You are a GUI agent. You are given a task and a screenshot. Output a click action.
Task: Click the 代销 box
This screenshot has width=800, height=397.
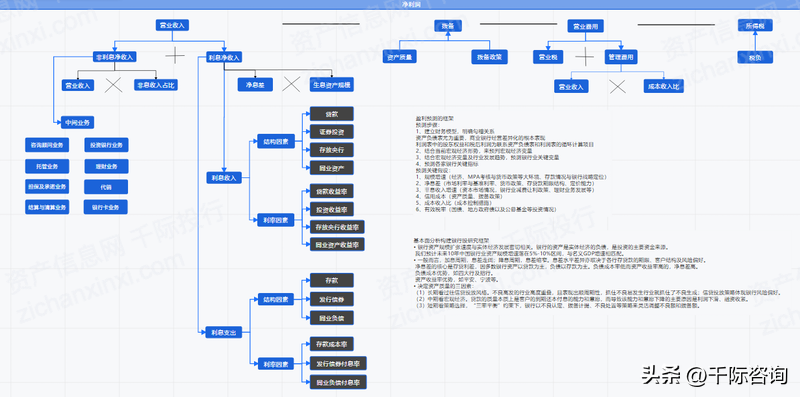(x=106, y=187)
